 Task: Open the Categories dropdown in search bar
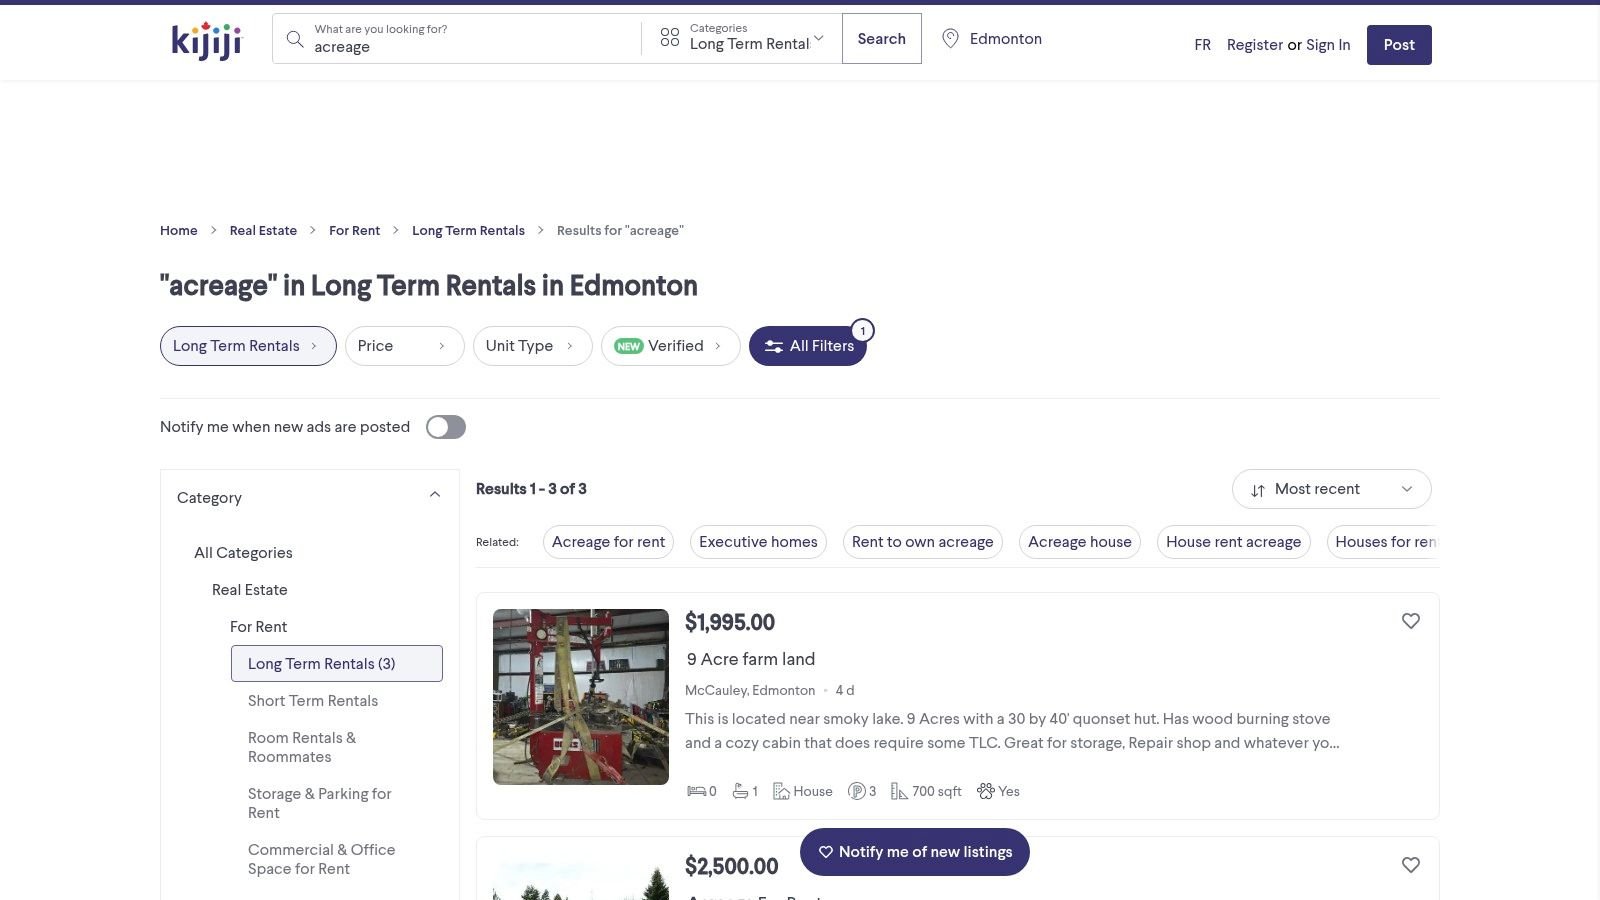pos(743,38)
